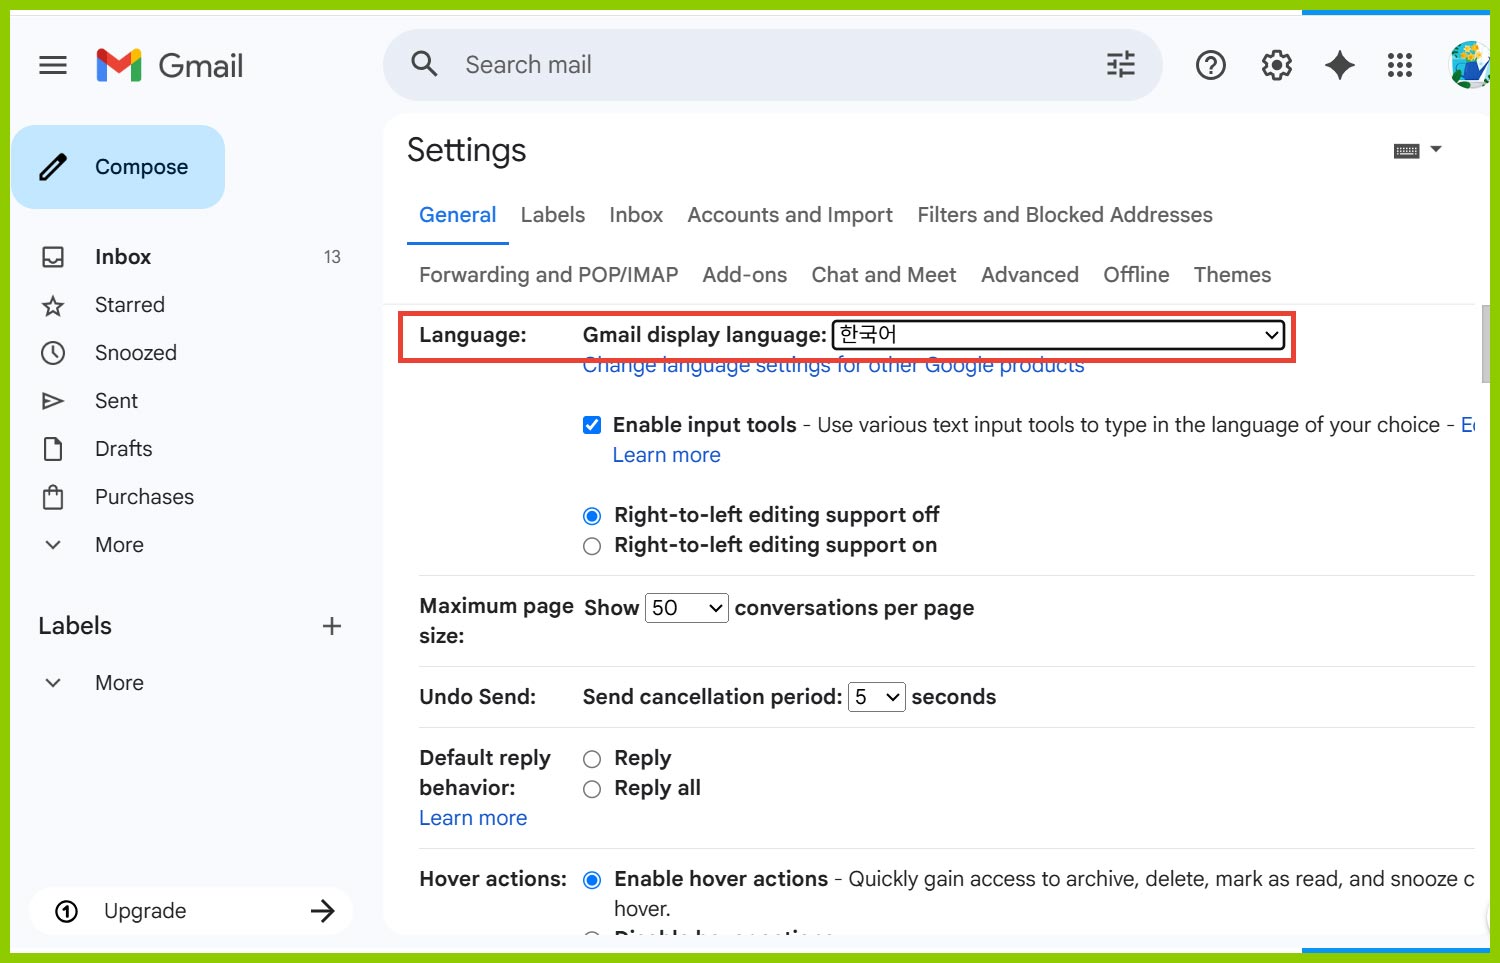1500x963 pixels.
Task: Select Reply default behavior radio
Action: click(x=592, y=759)
